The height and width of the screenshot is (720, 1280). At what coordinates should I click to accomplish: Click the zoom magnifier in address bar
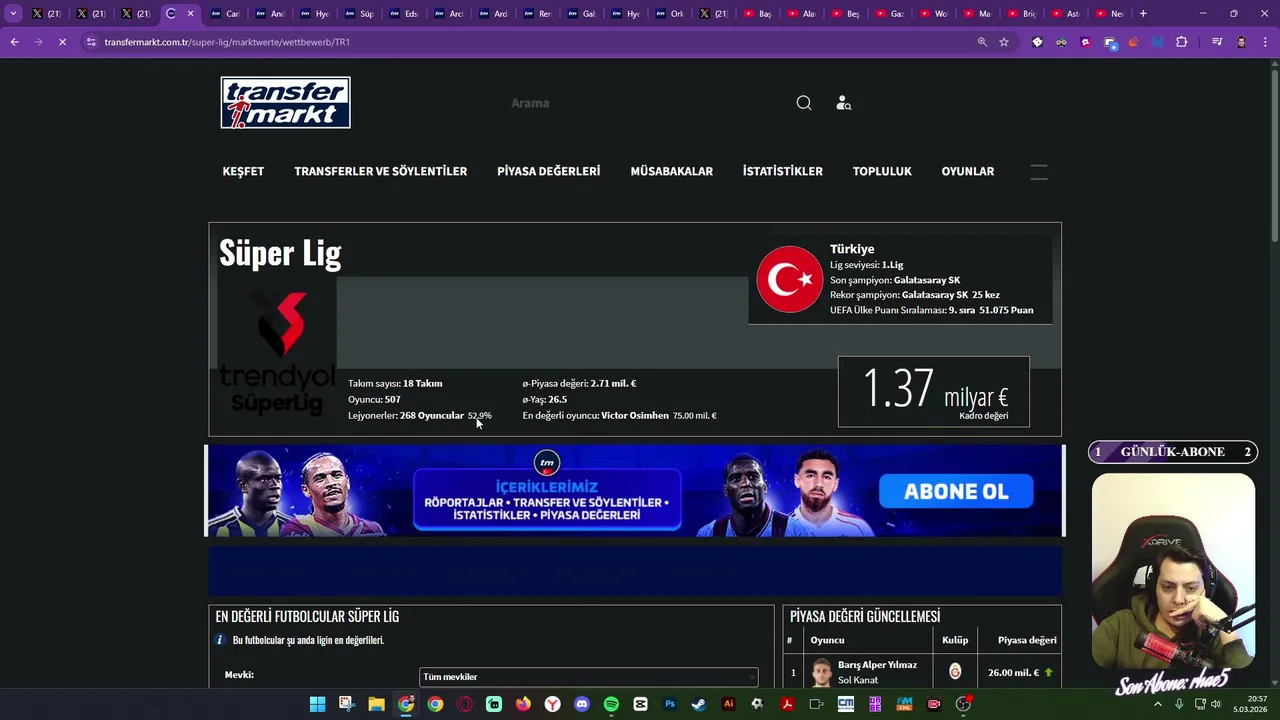click(982, 42)
